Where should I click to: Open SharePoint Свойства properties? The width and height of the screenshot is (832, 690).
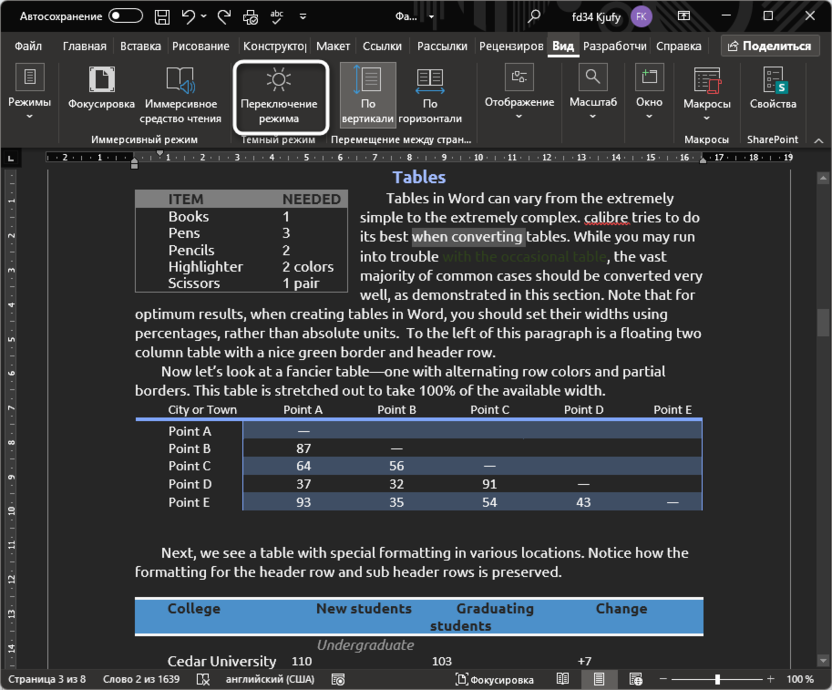773,89
